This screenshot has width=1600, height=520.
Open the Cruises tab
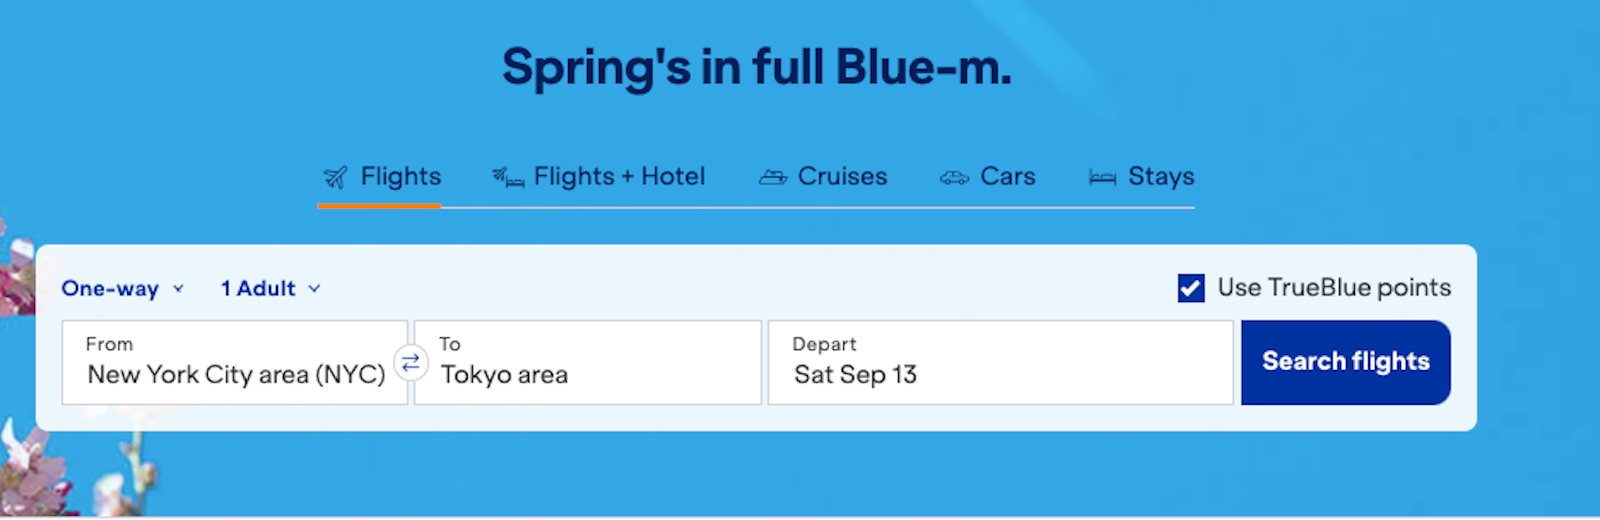pos(842,177)
